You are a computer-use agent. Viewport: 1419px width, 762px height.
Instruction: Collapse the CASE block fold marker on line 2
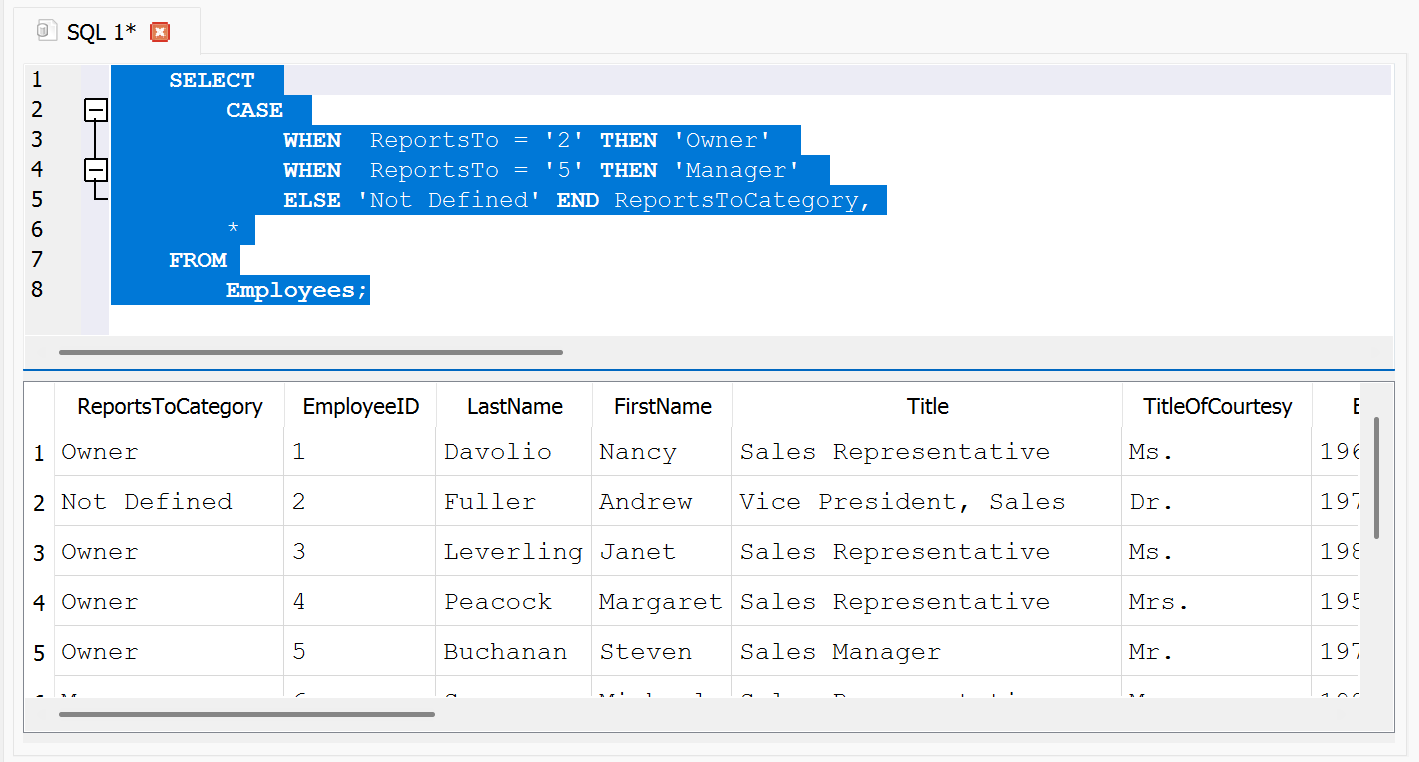pos(96,110)
